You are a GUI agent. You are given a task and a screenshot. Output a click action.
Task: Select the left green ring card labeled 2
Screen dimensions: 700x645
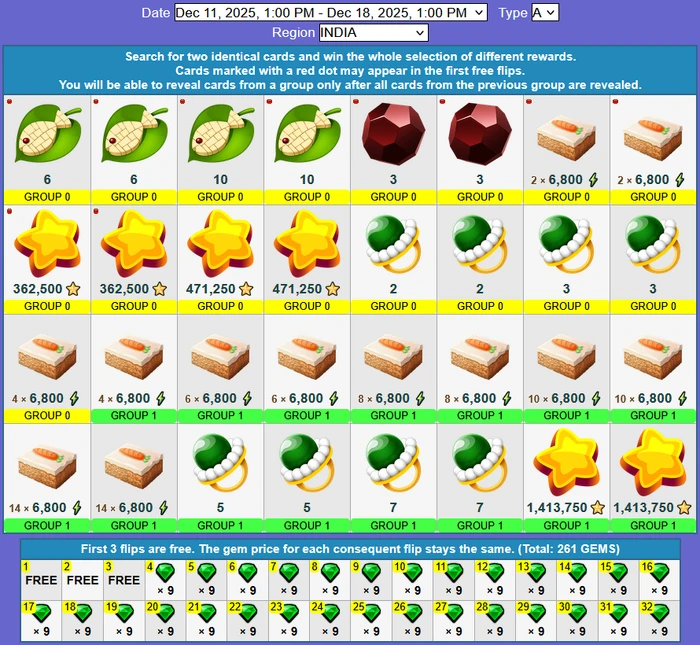tap(393, 259)
